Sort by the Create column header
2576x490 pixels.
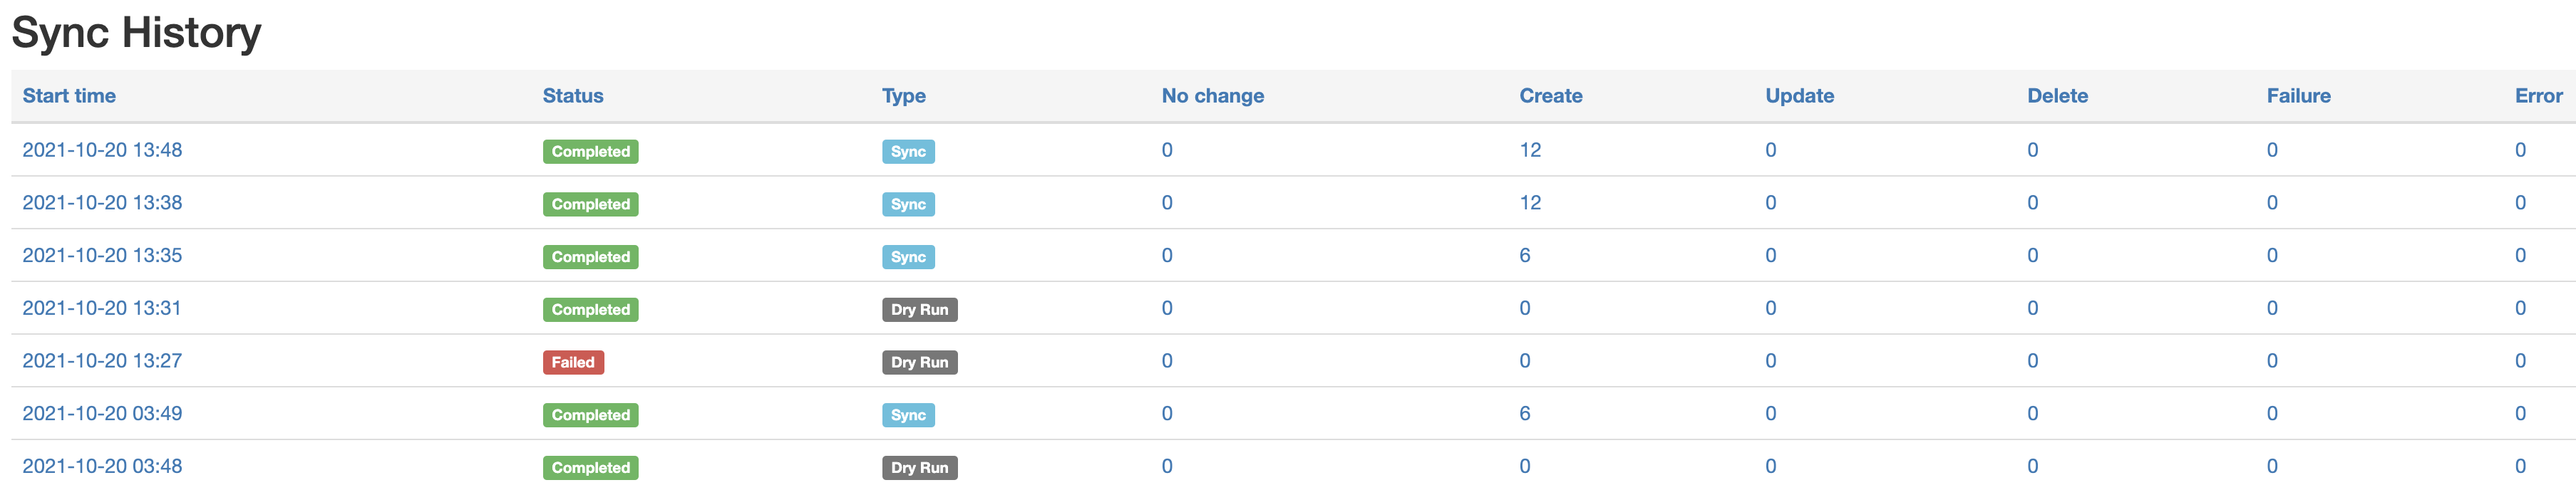pos(1550,96)
